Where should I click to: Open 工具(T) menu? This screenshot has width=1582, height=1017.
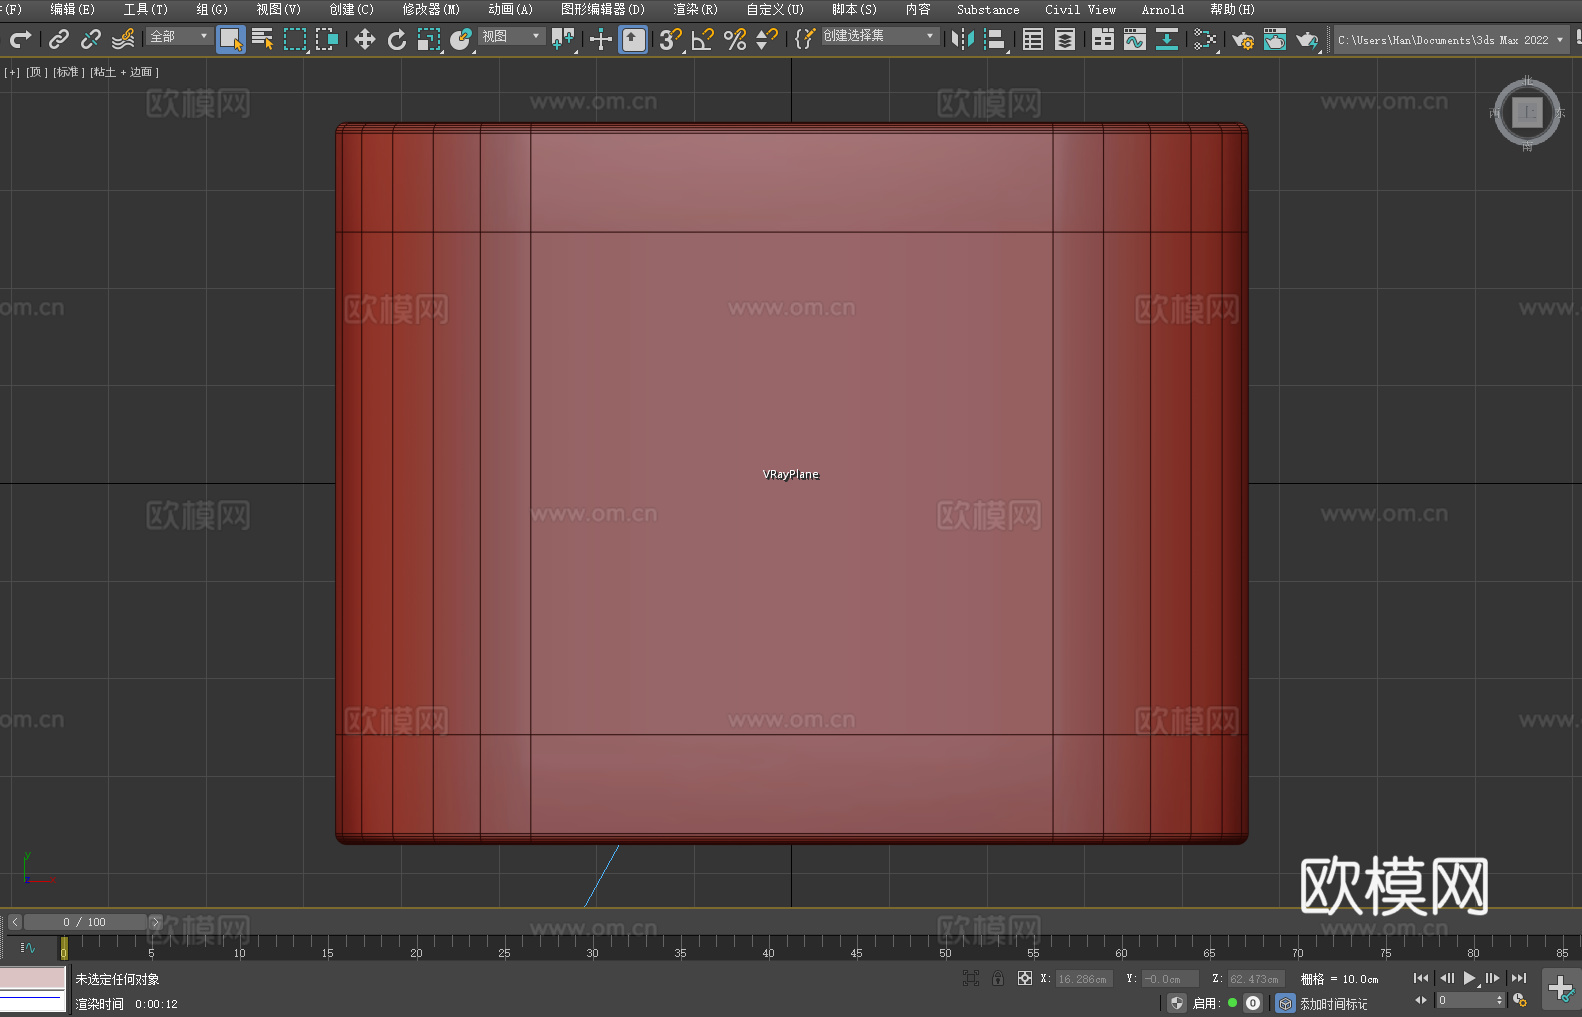(145, 9)
